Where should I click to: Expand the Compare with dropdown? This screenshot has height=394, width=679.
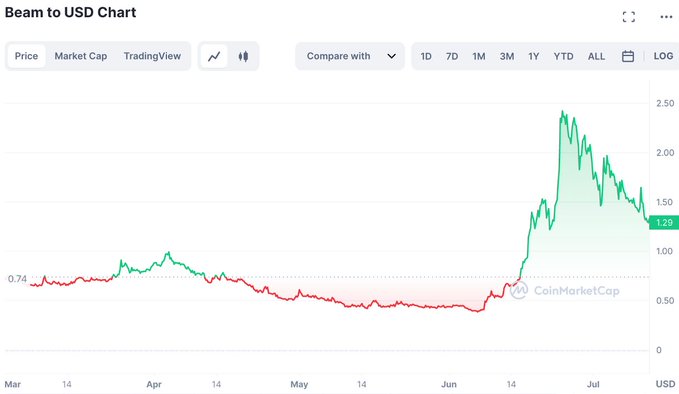(x=350, y=56)
